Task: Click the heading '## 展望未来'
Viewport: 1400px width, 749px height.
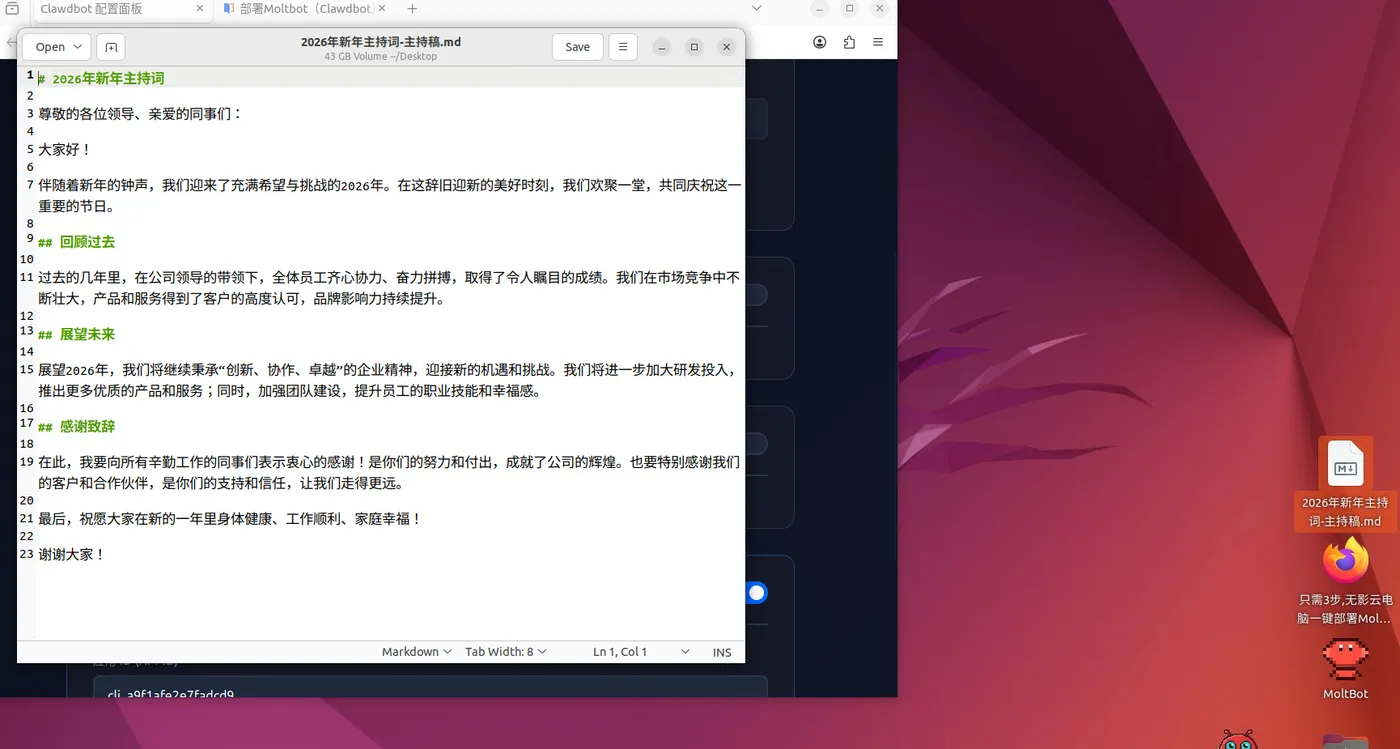Action: (x=76, y=334)
